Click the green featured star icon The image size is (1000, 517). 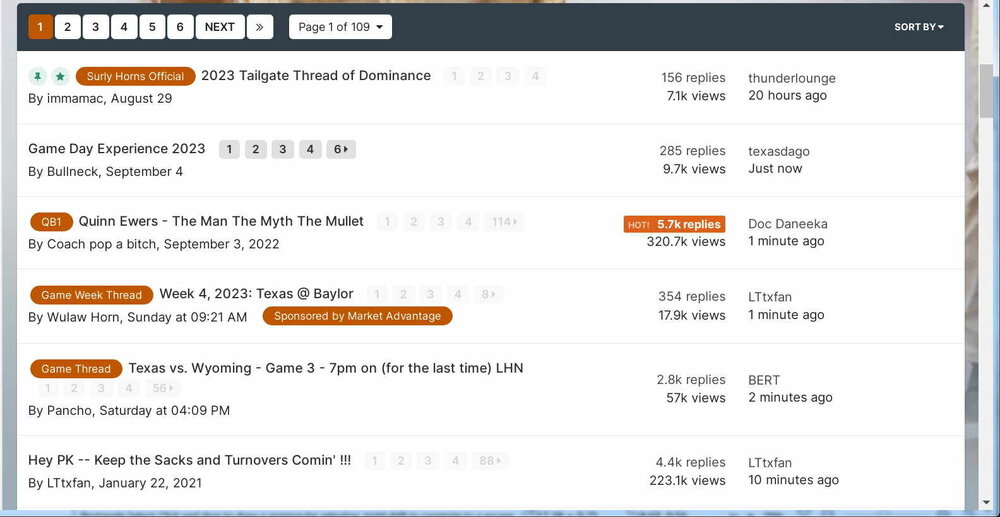(x=60, y=76)
